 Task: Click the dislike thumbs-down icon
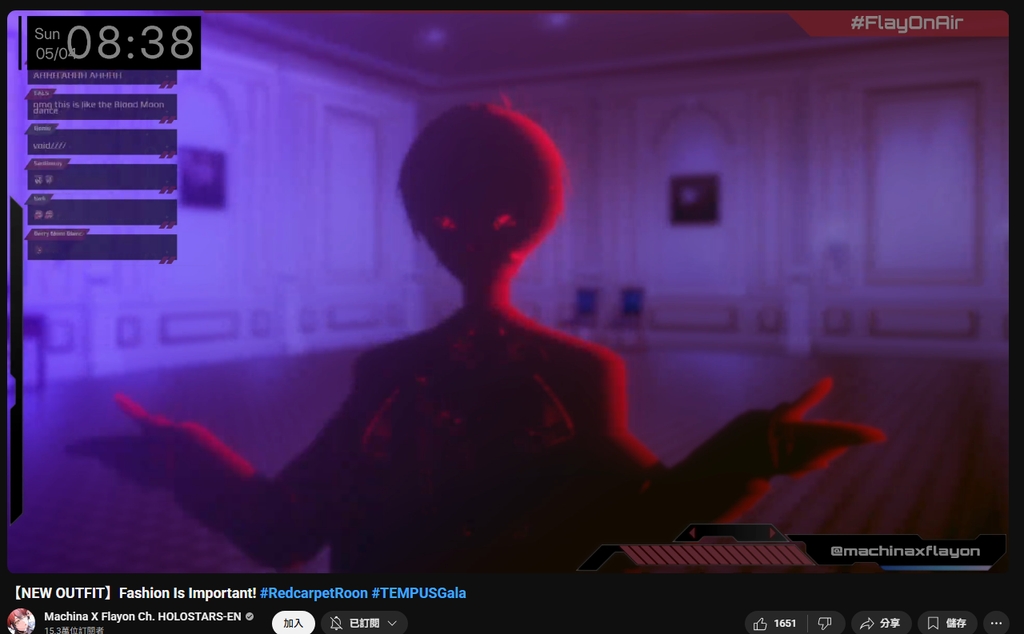coord(825,624)
